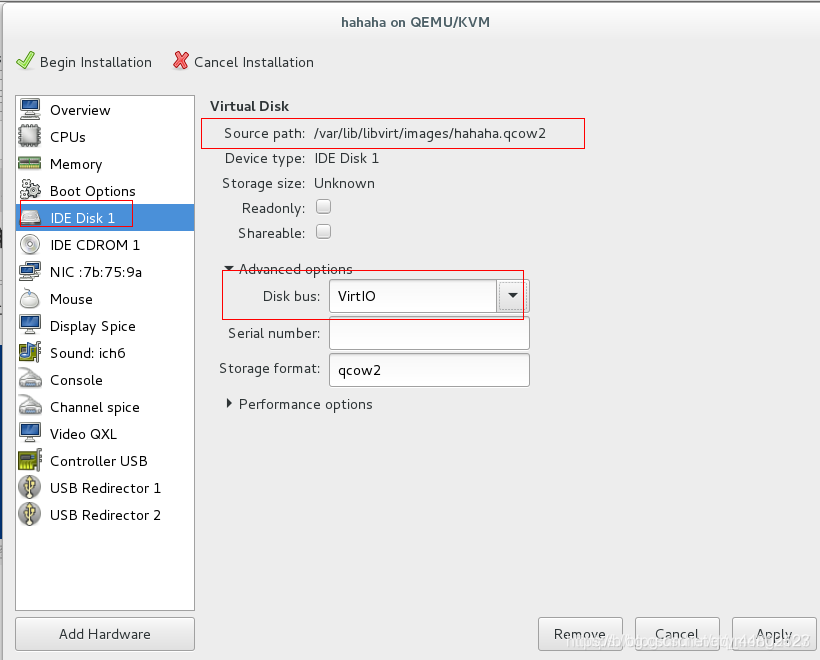This screenshot has width=820, height=660.
Task: Click the red Cancel Installation X icon
Action: 181,61
